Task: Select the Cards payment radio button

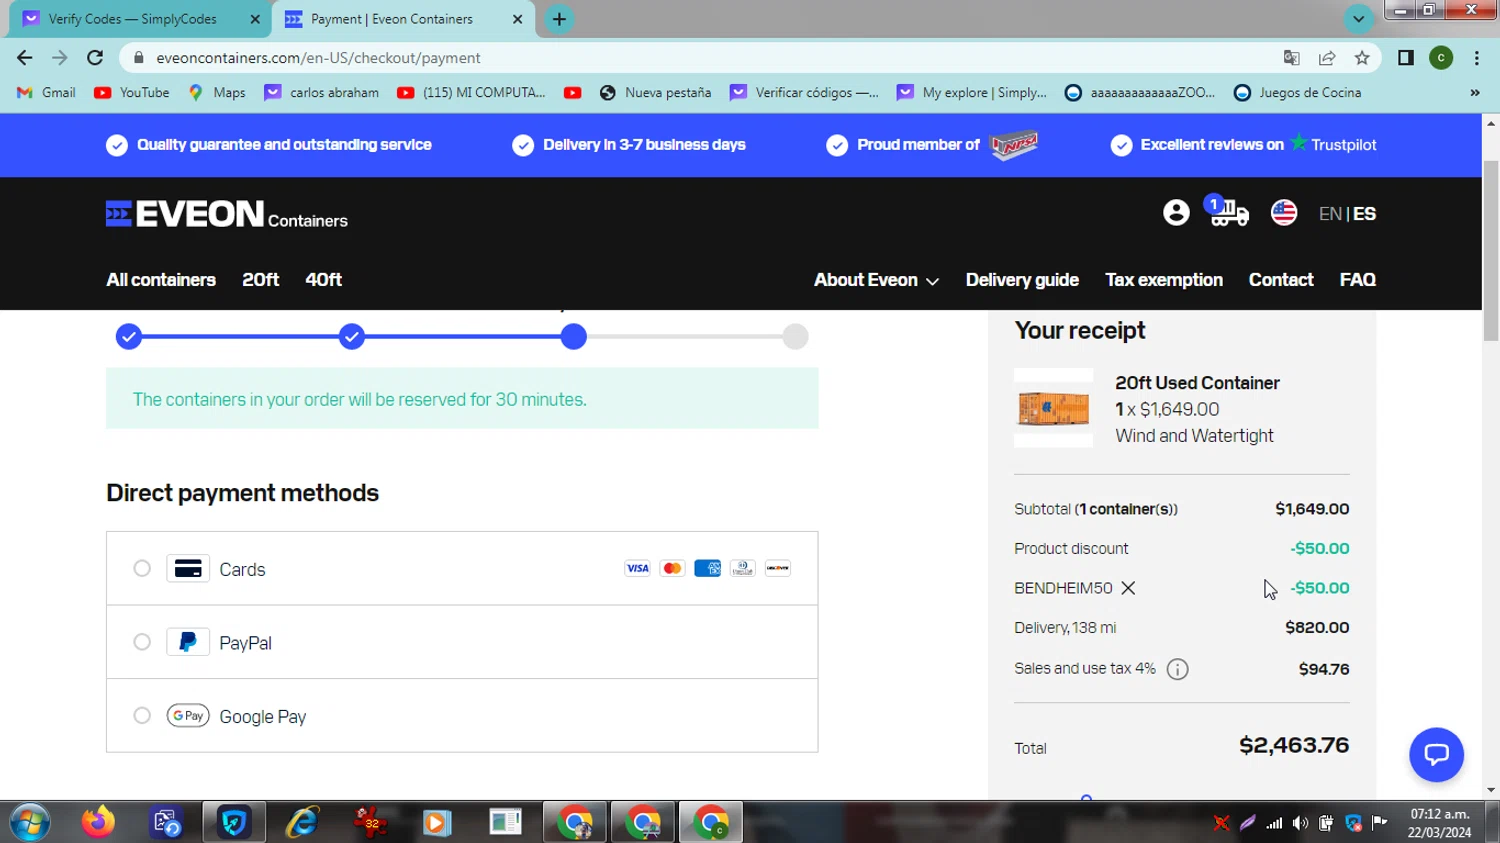Action: tap(142, 568)
